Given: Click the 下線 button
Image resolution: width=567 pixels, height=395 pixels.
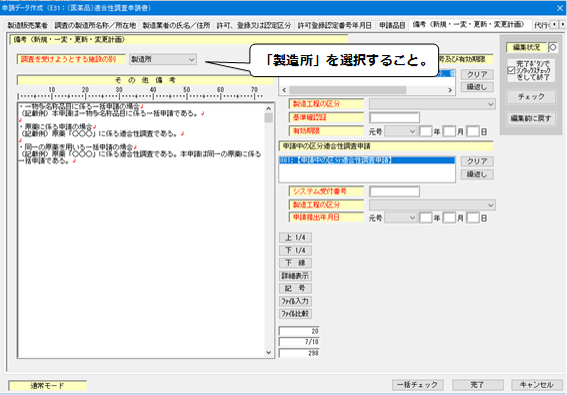Looking at the screenshot, I should [x=295, y=263].
